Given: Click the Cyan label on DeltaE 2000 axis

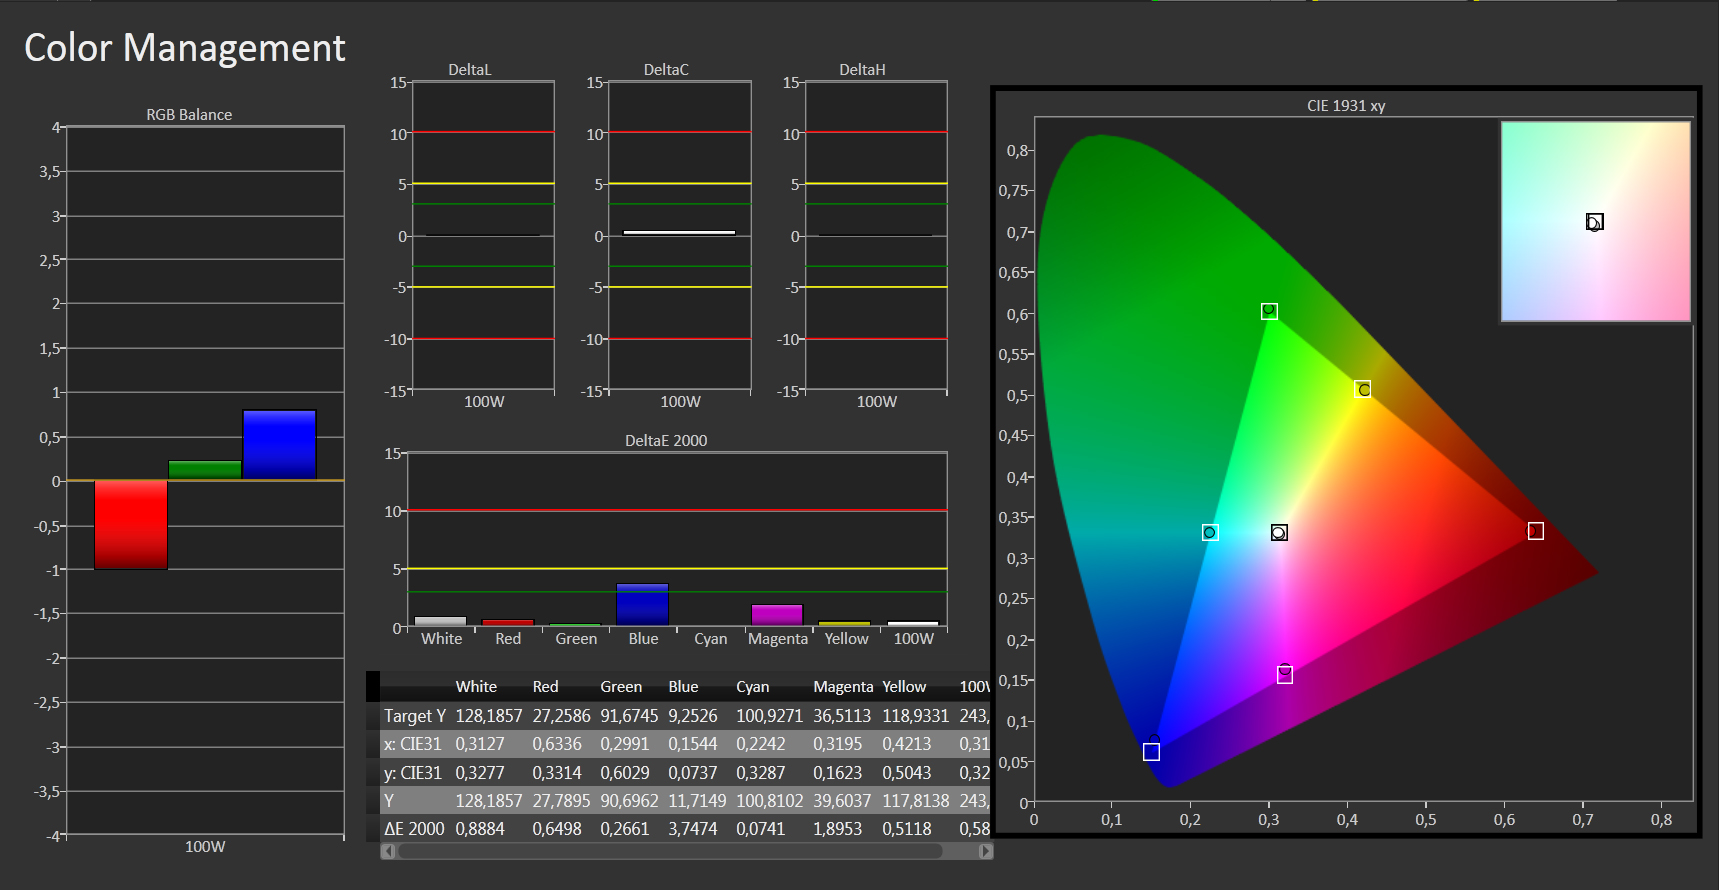Looking at the screenshot, I should [711, 639].
